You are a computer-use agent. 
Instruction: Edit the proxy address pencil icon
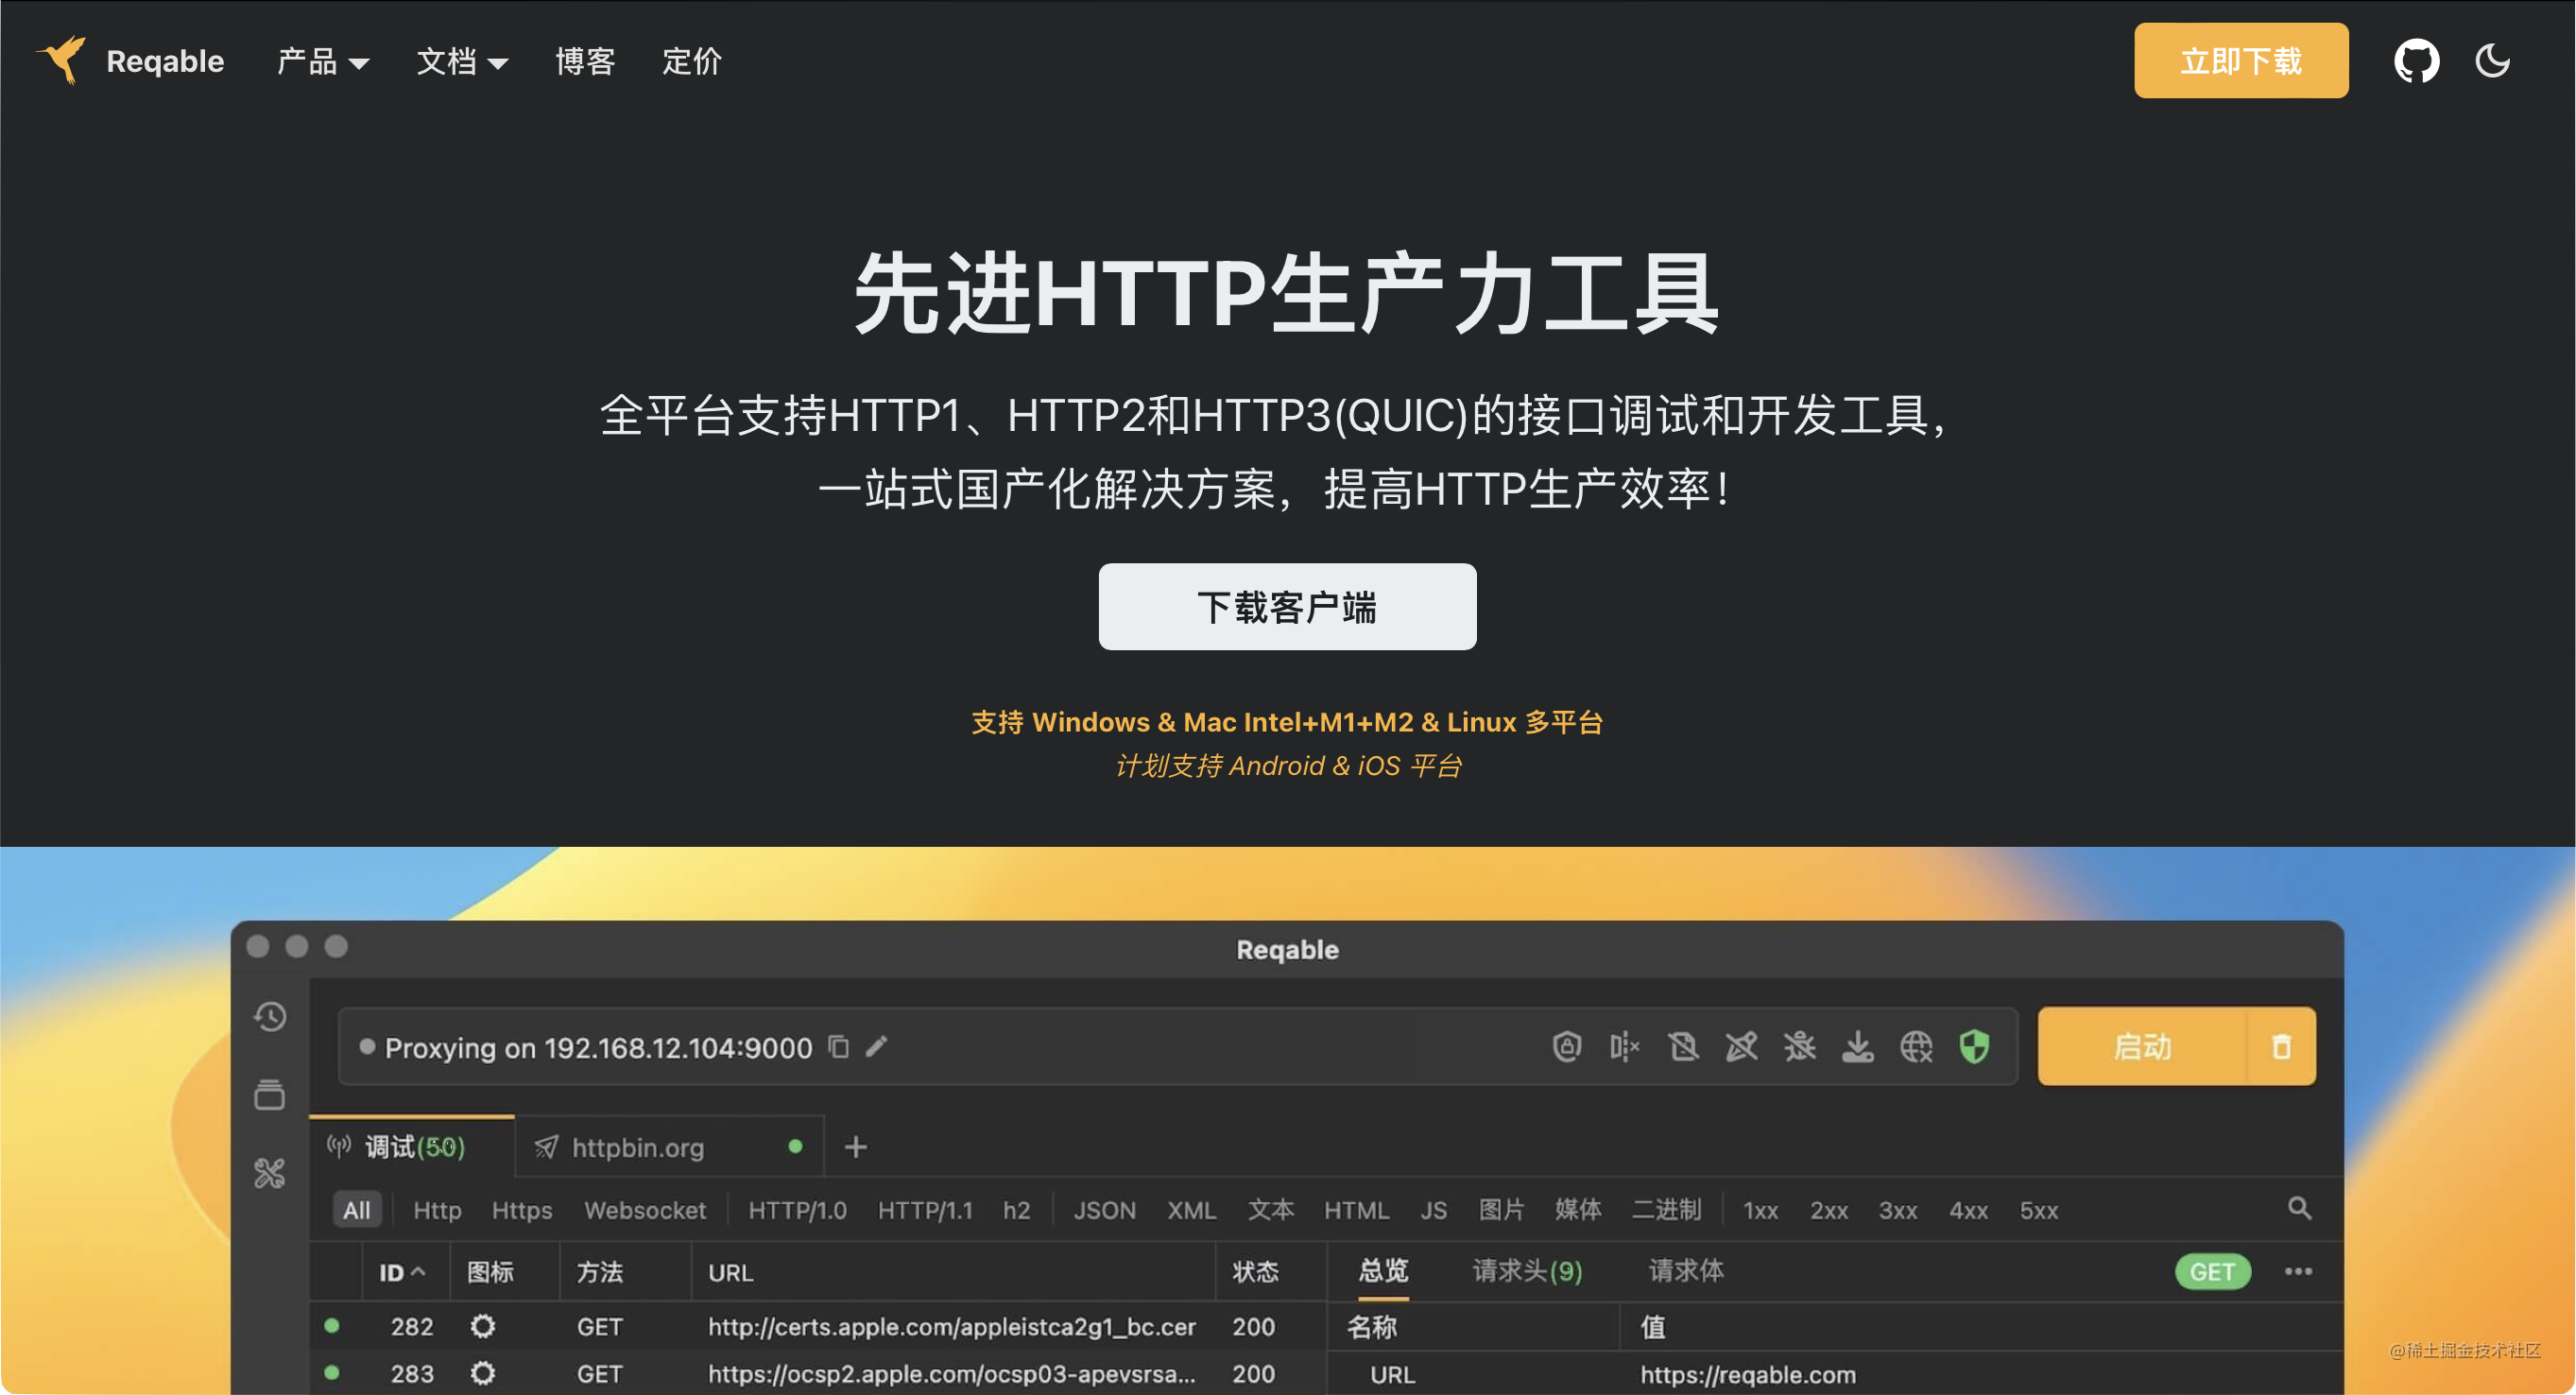pos(877,1047)
